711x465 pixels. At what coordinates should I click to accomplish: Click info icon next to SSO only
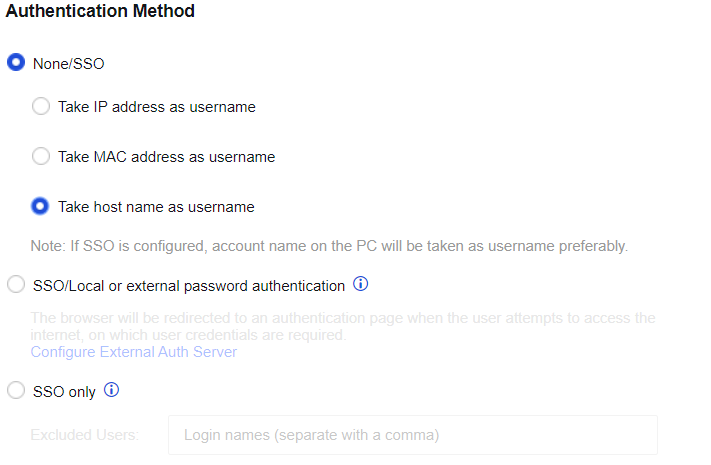[112, 391]
